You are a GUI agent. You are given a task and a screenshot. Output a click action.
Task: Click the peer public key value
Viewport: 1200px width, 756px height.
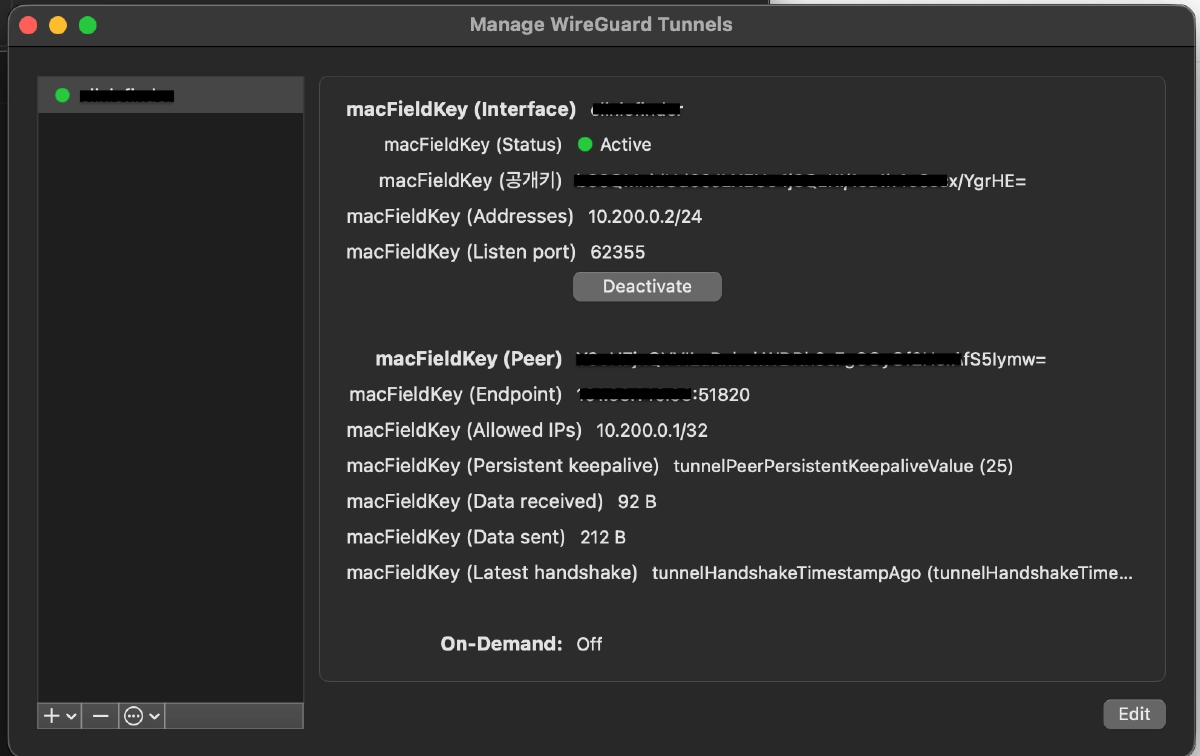[811, 358]
